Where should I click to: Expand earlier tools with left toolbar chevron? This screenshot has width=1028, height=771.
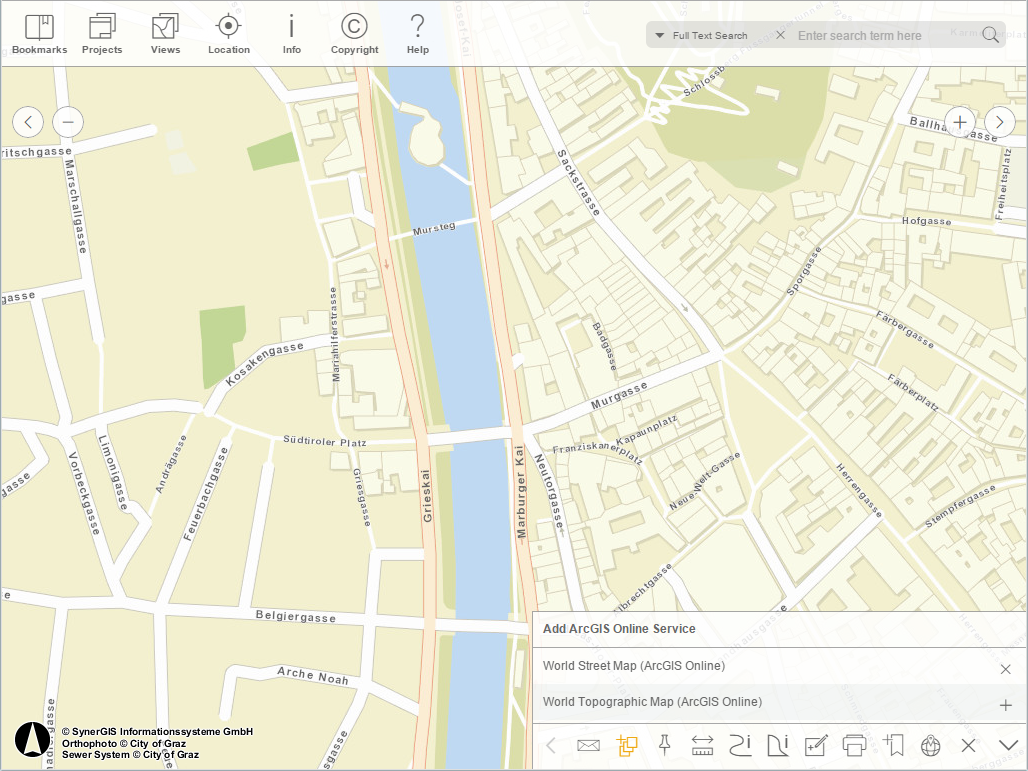coord(551,745)
